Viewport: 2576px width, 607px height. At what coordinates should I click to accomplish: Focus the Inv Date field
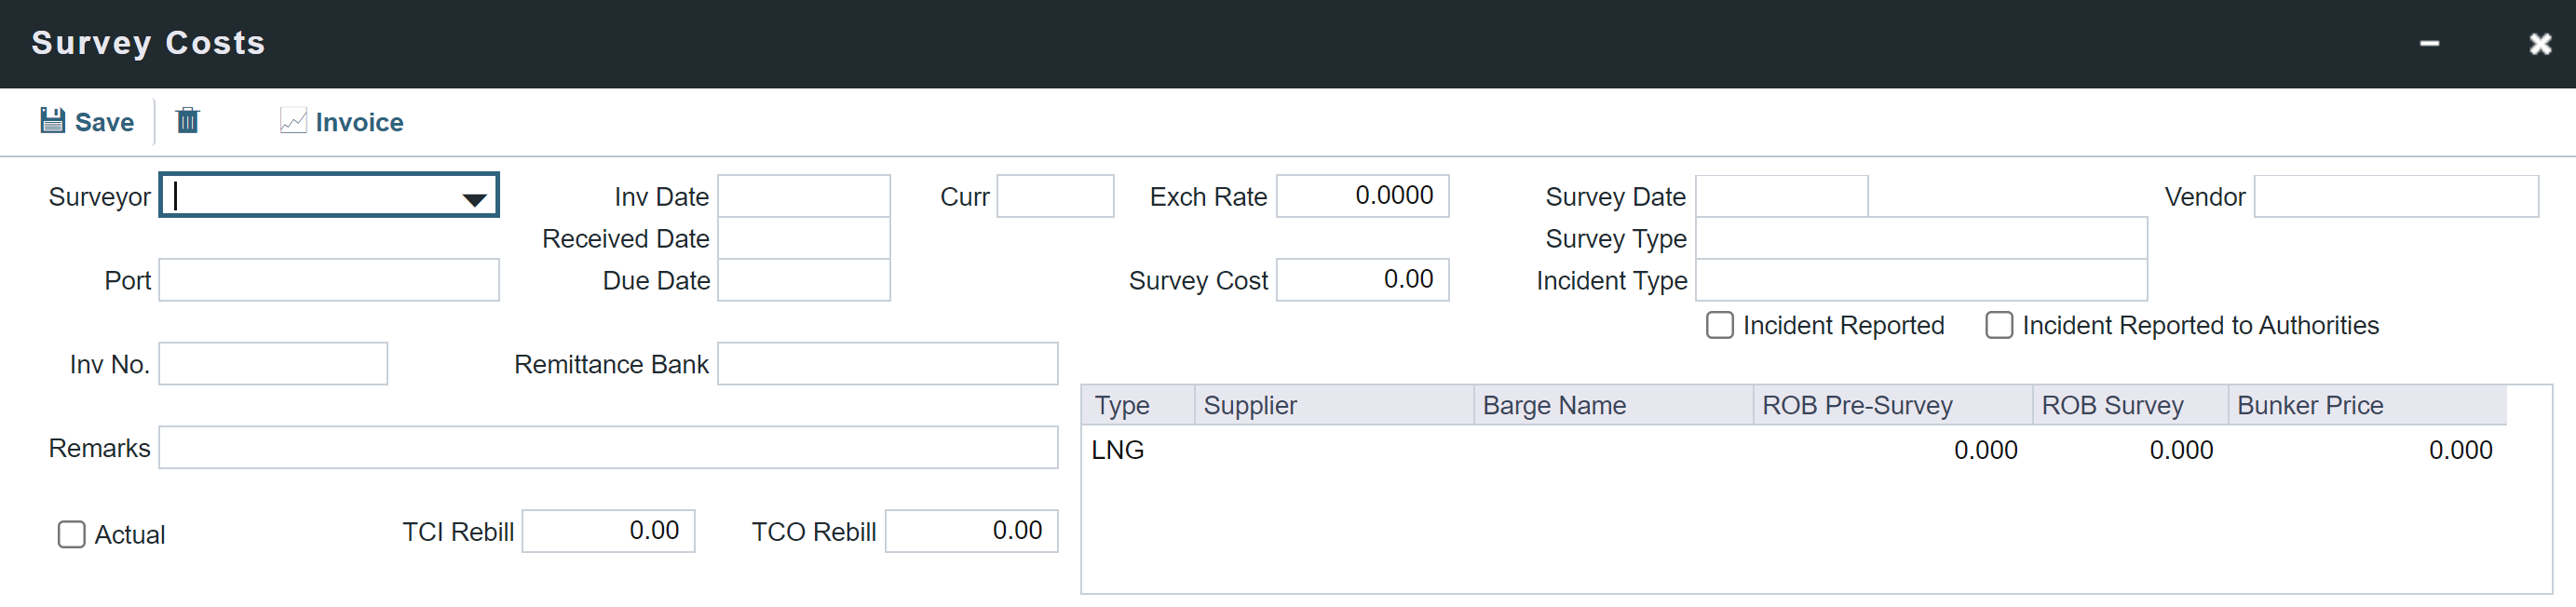tap(803, 197)
